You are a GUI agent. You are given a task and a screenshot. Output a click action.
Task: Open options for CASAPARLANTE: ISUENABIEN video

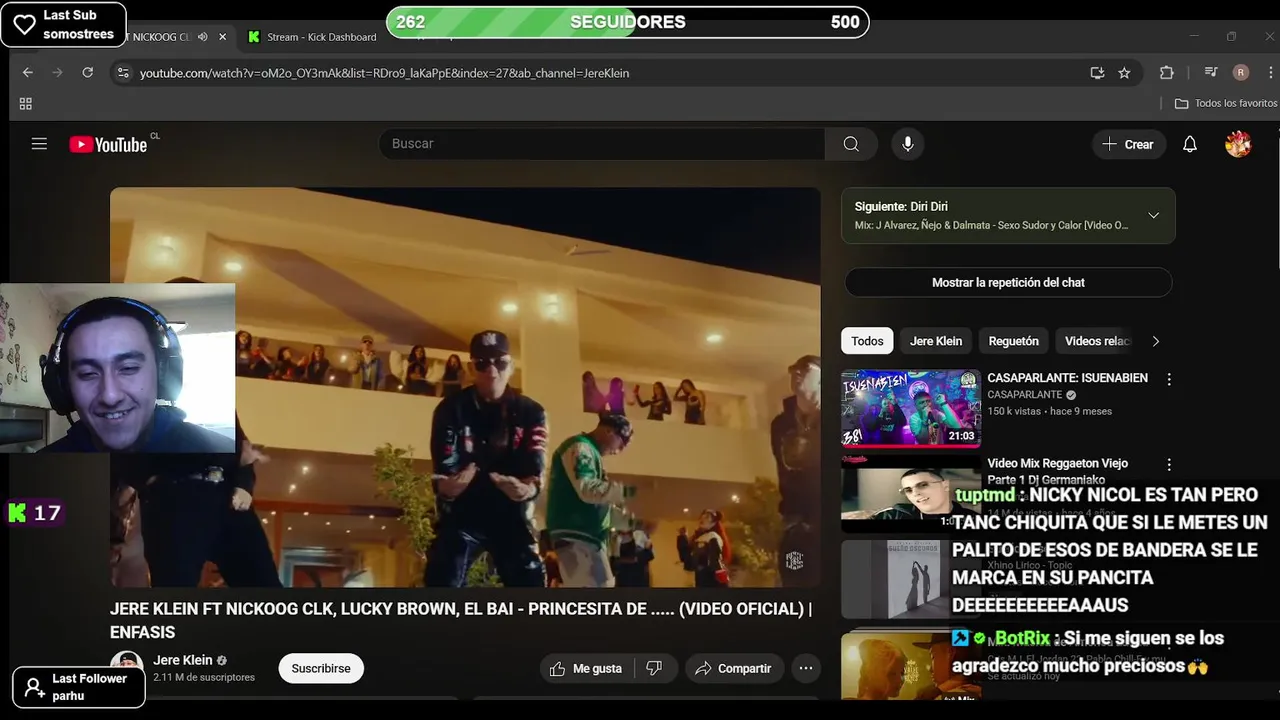pyautogui.click(x=1169, y=380)
